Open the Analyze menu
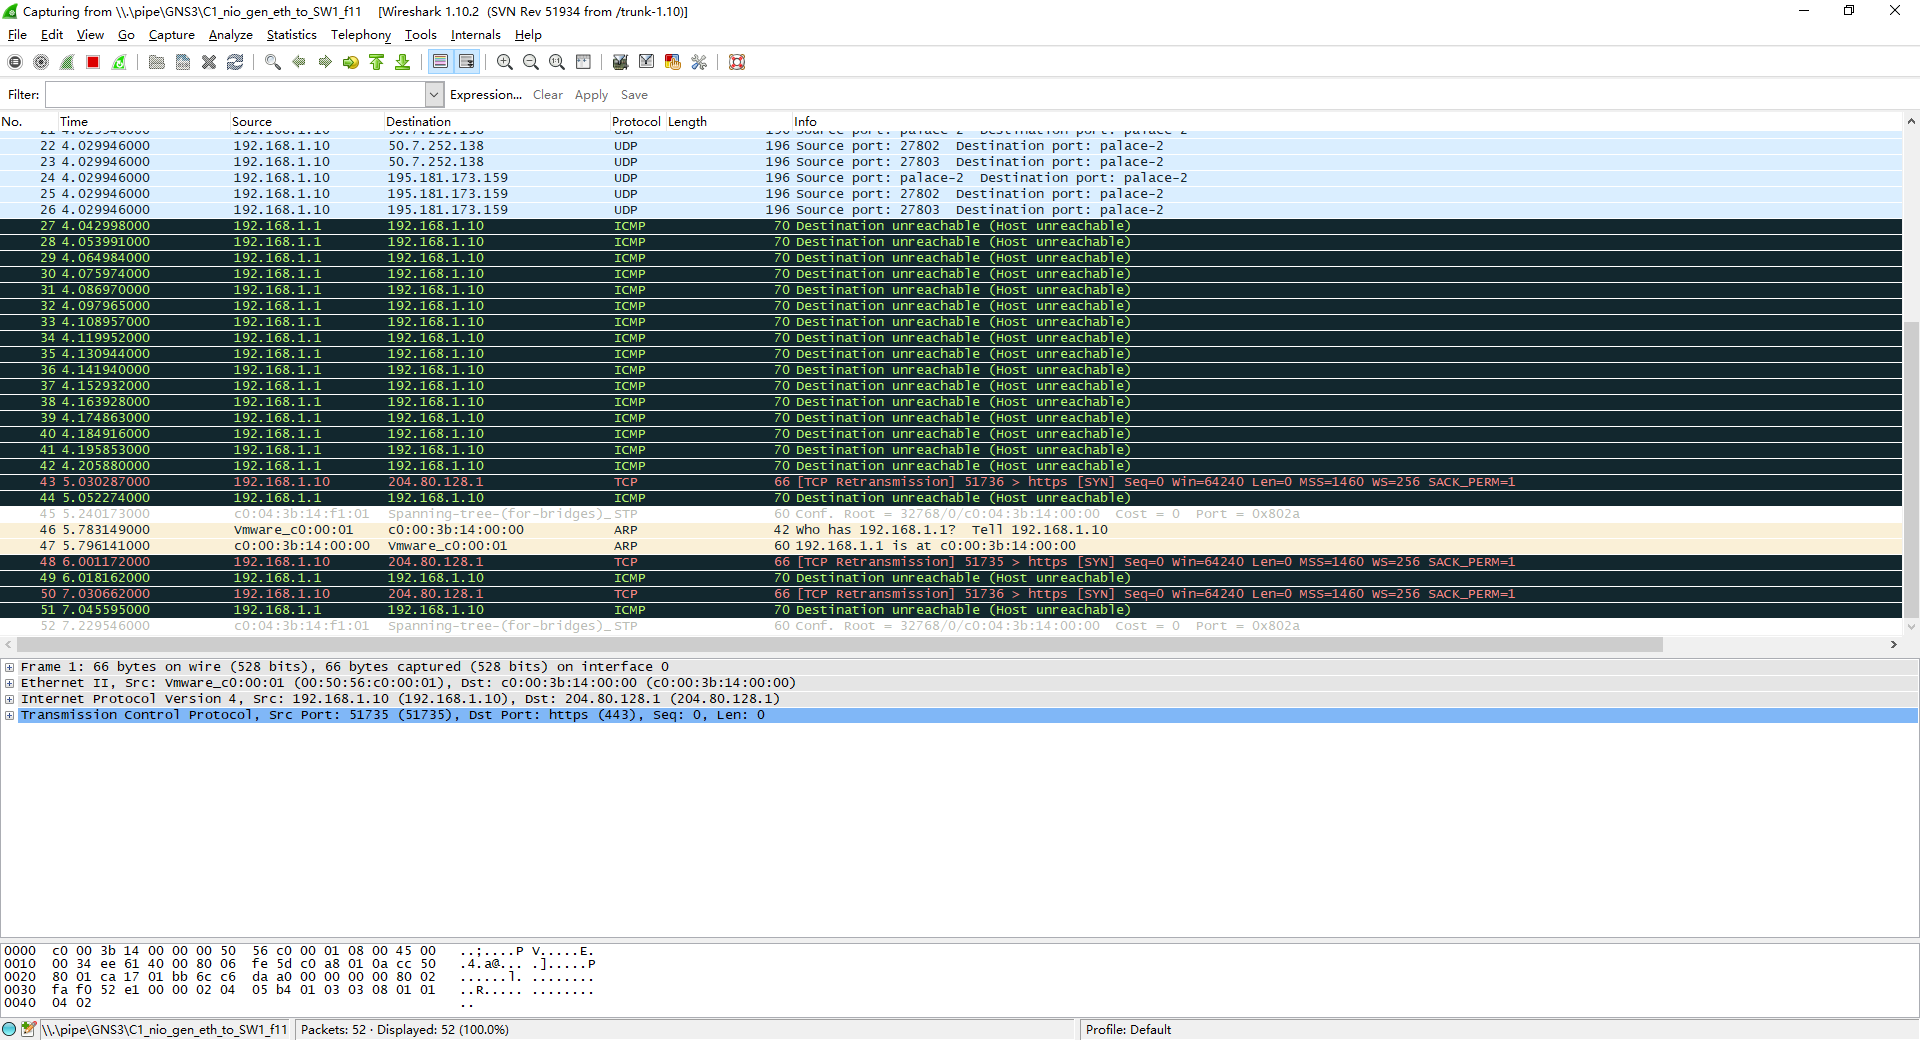Image resolution: width=1920 pixels, height=1040 pixels. pyautogui.click(x=230, y=35)
